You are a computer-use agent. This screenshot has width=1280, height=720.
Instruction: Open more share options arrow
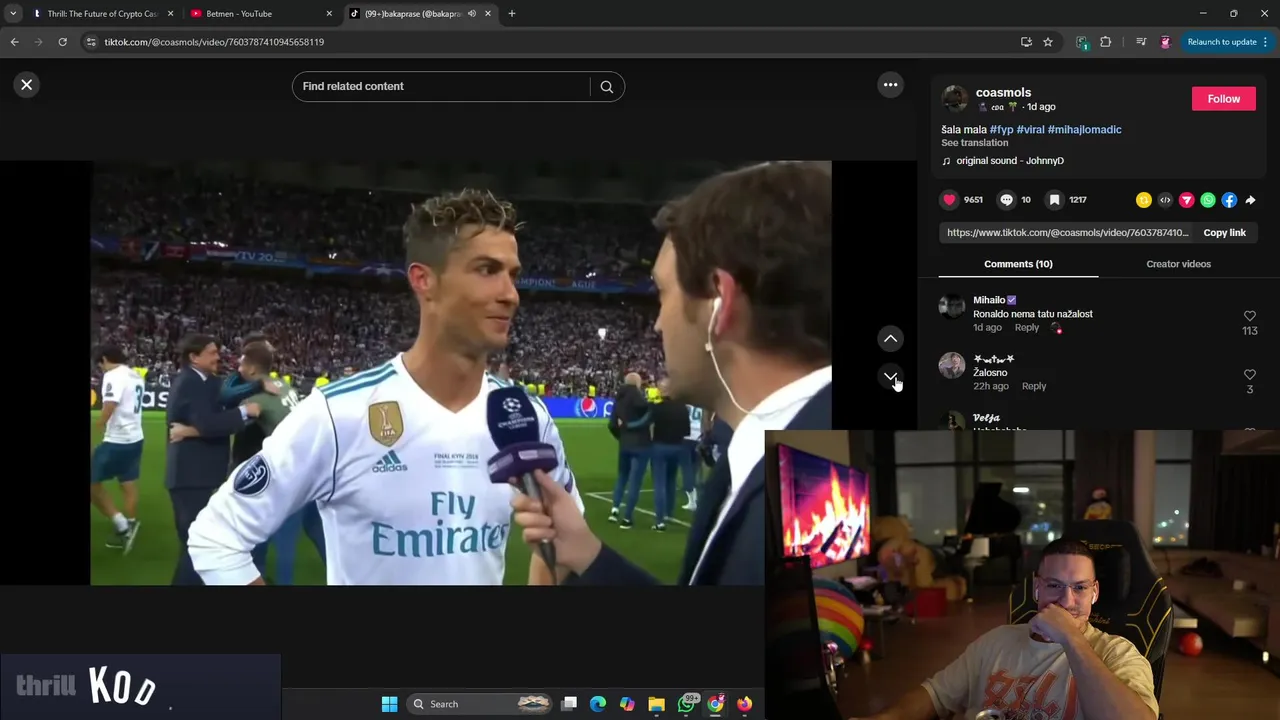coord(1250,200)
